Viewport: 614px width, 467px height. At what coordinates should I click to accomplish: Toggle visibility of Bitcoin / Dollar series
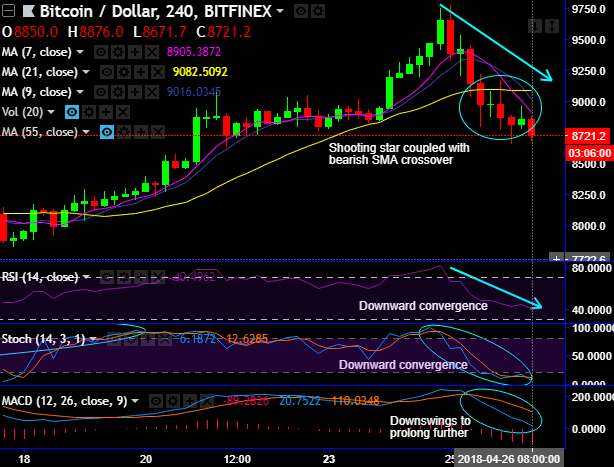301,11
